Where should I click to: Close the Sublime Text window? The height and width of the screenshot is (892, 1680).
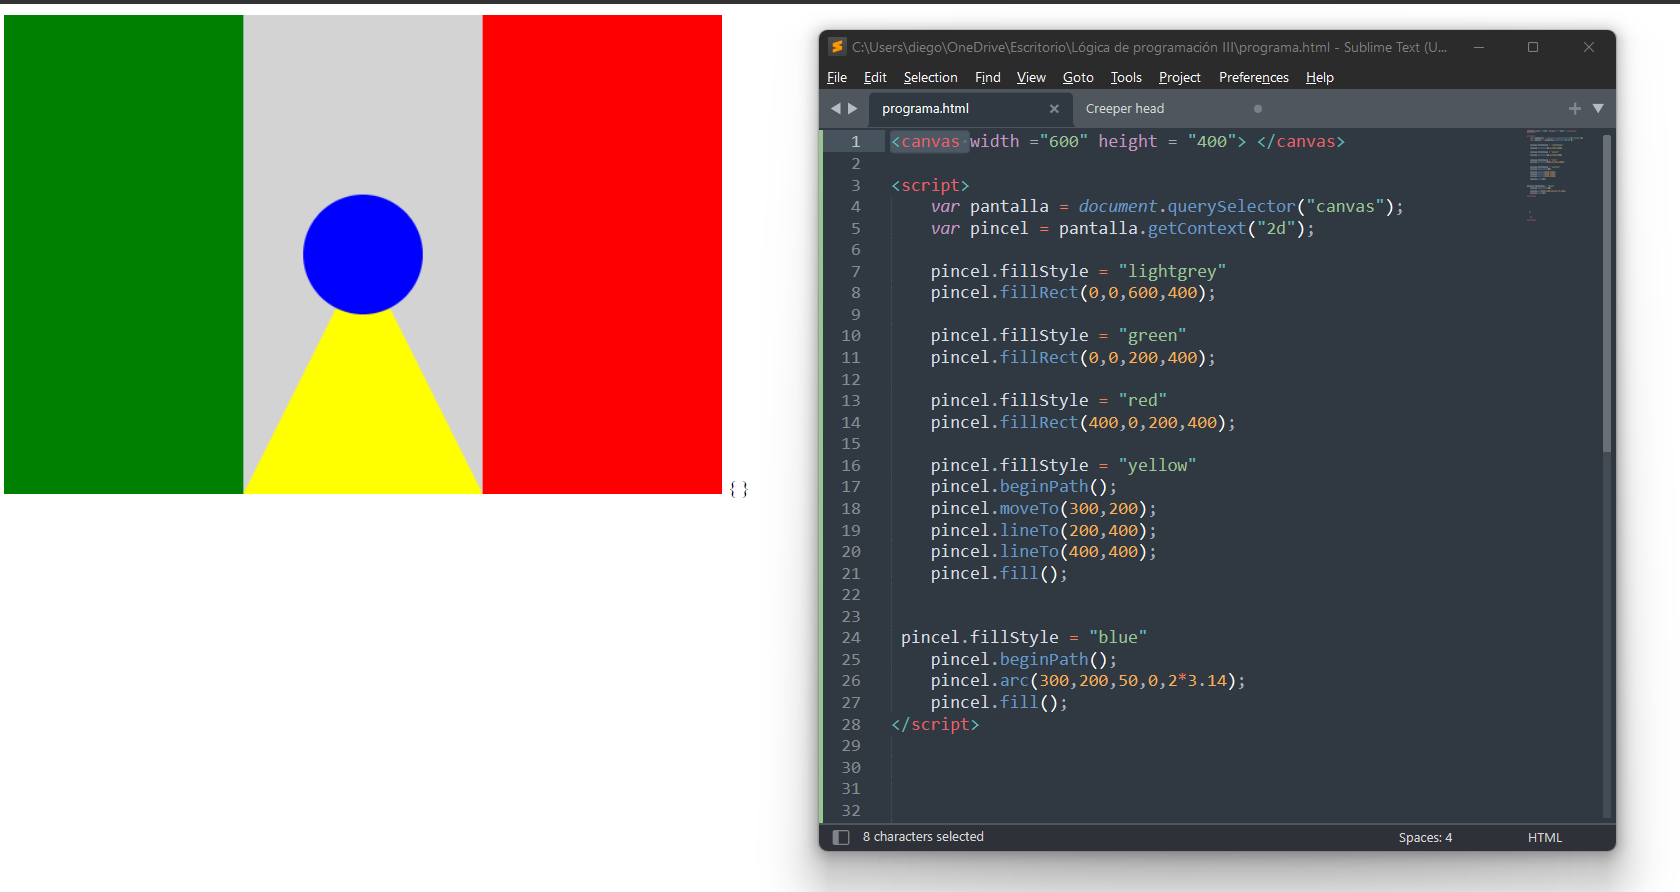tap(1589, 47)
